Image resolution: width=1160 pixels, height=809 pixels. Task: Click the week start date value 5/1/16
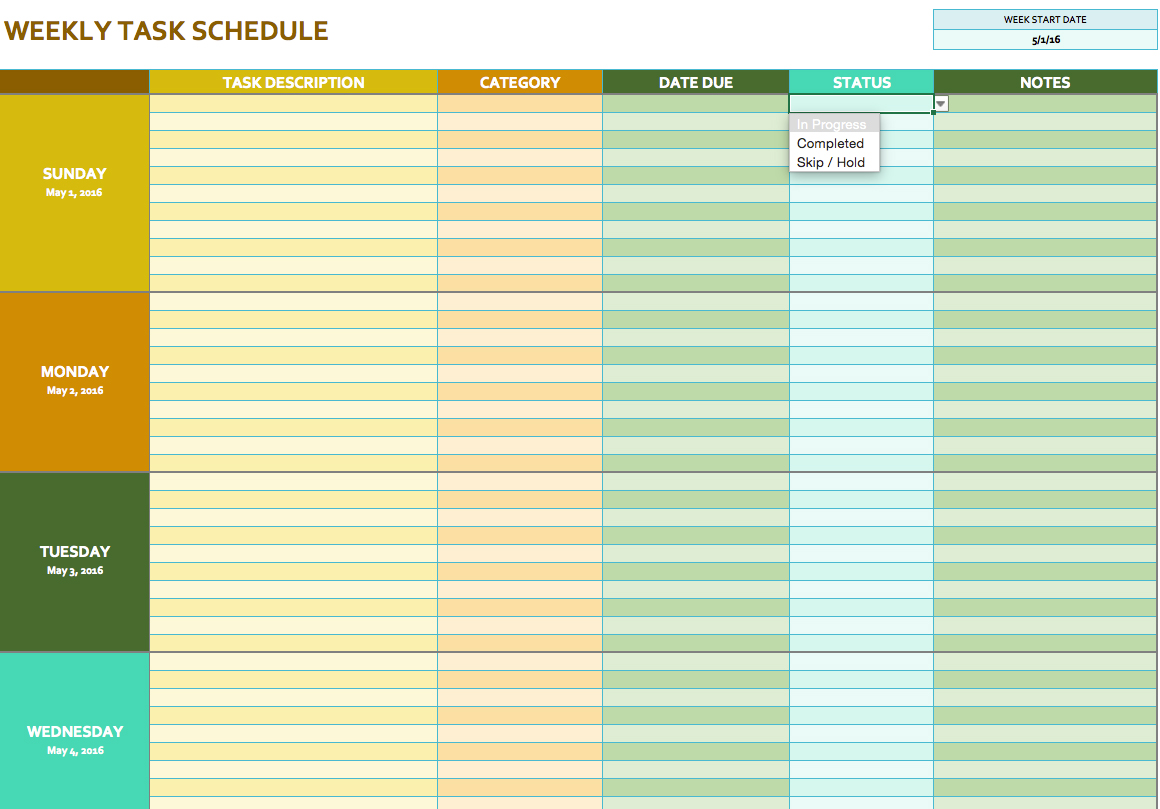tap(1045, 40)
